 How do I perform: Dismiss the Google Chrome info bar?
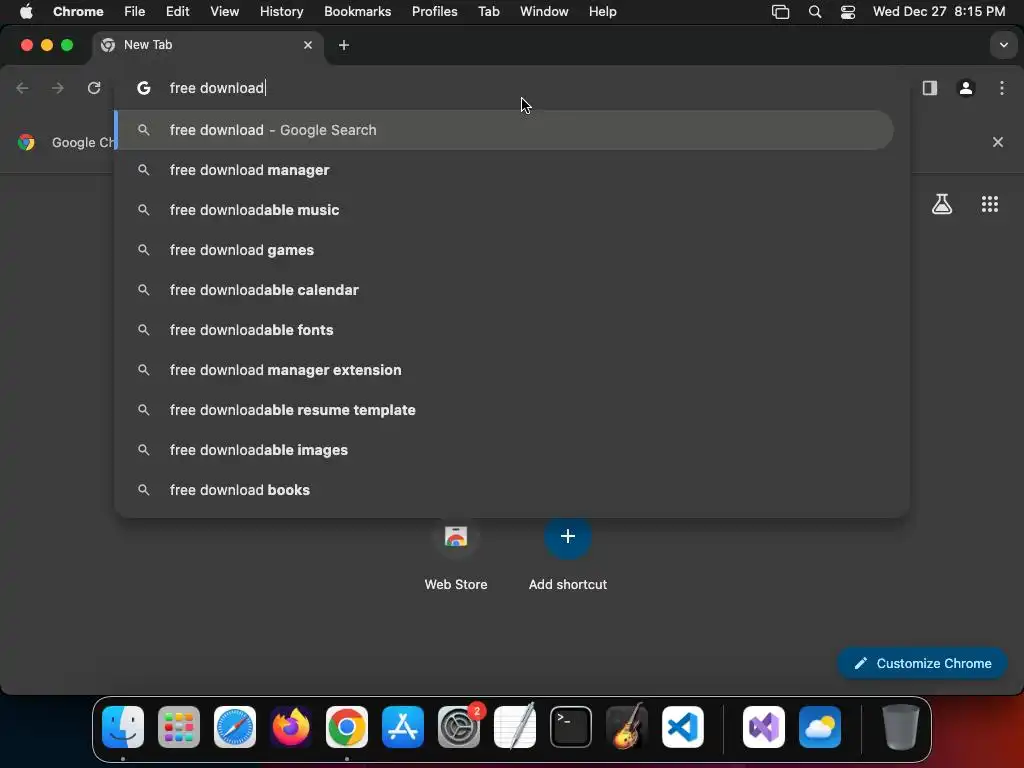point(997,142)
